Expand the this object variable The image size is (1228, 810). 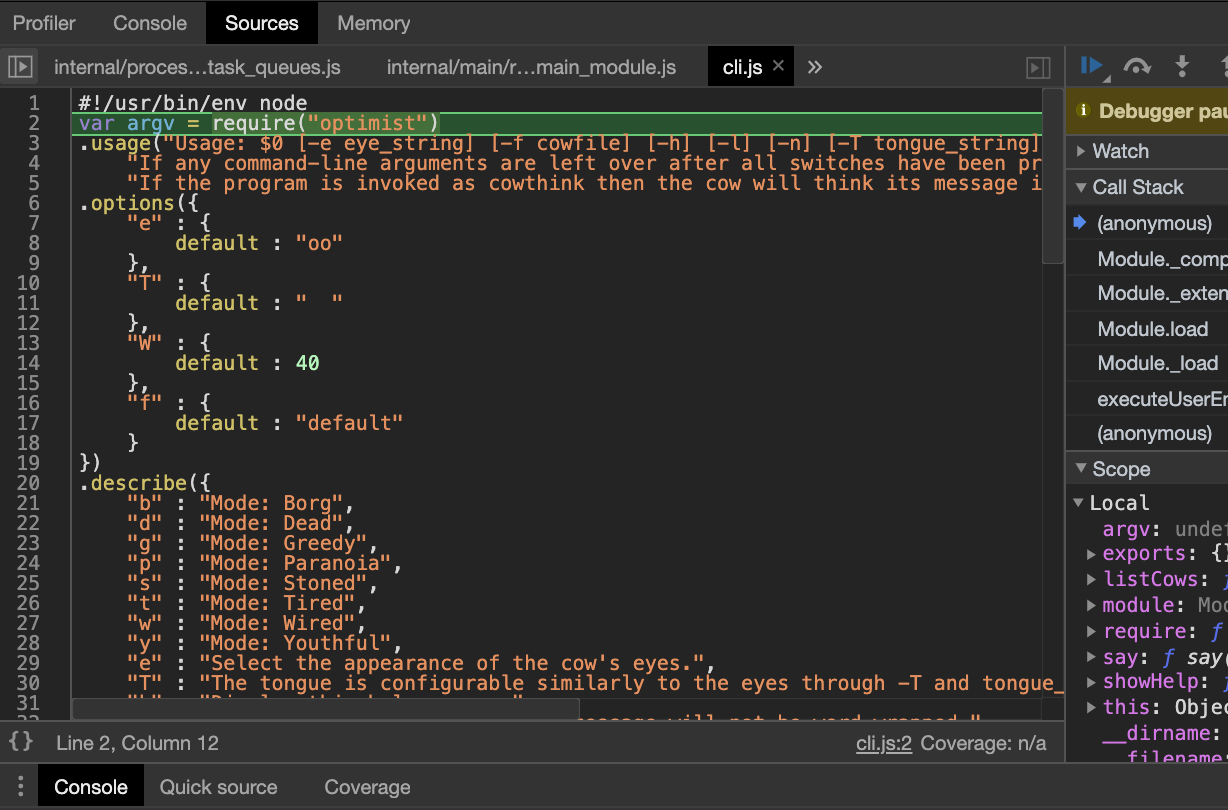click(1092, 708)
